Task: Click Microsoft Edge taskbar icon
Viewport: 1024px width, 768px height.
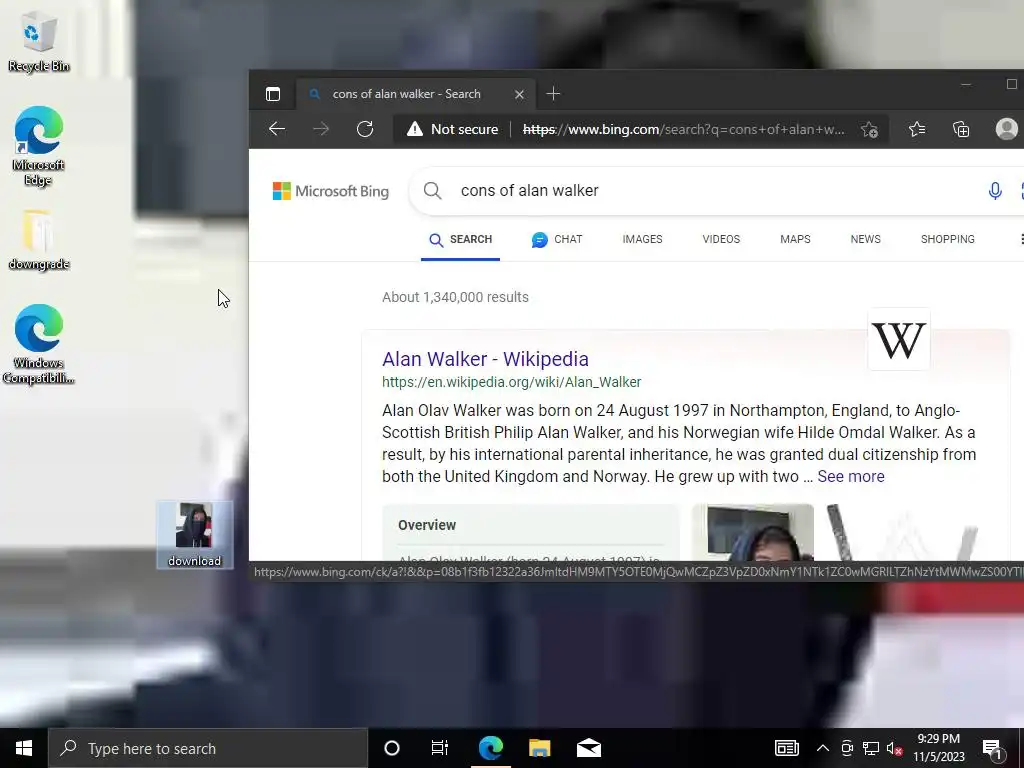Action: tap(490, 748)
